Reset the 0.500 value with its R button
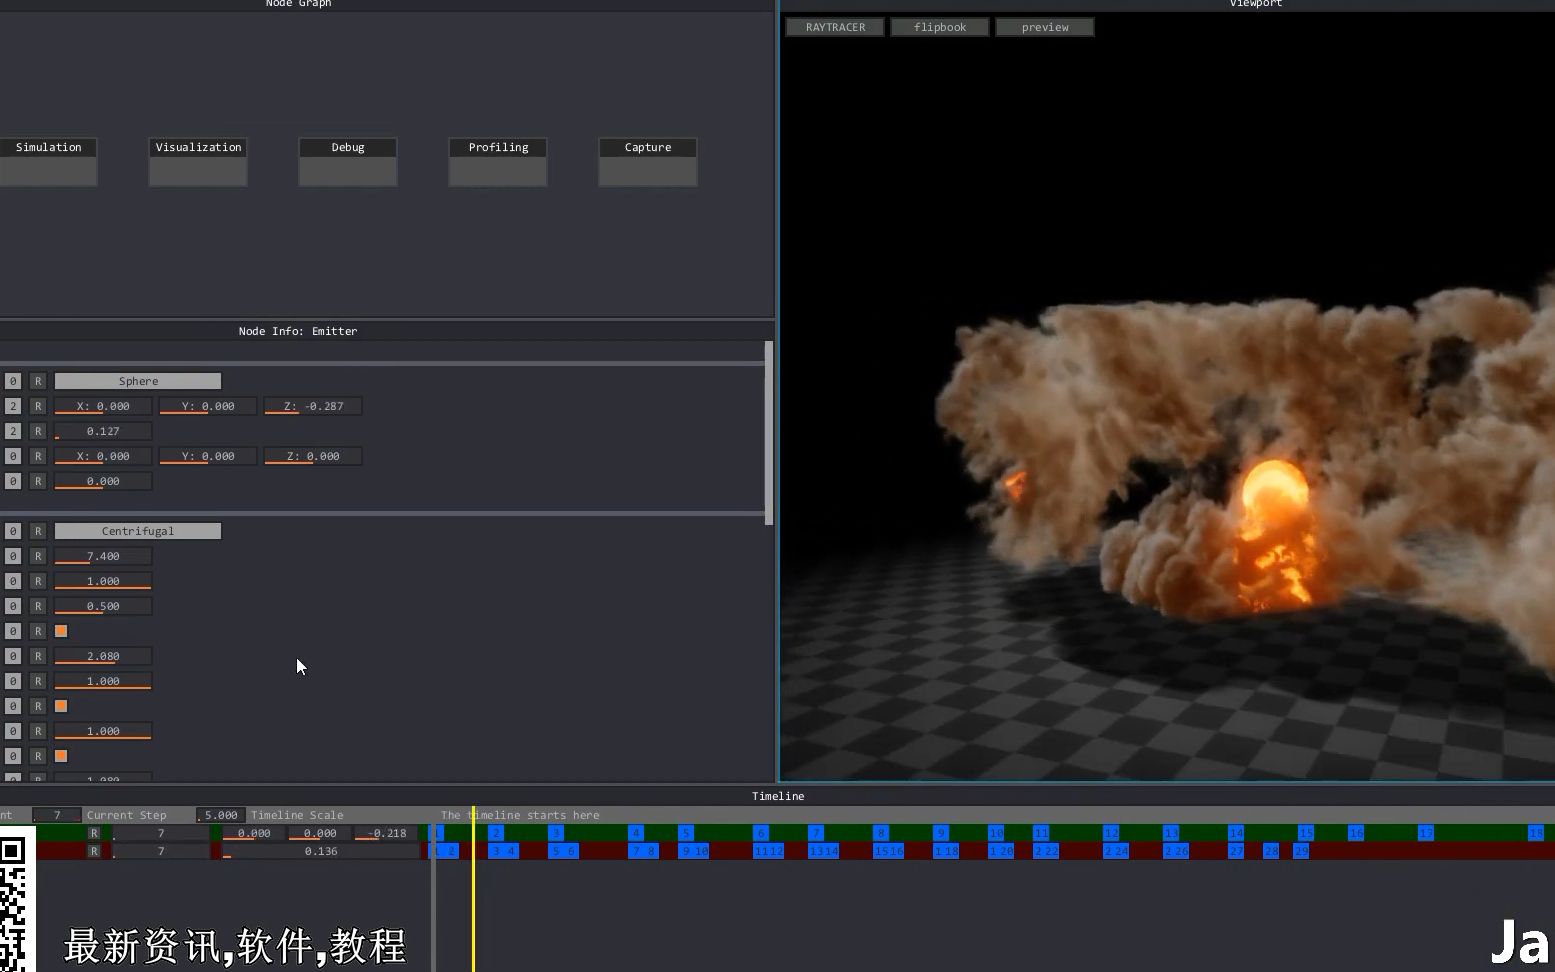The image size is (1555, 972). pos(38,606)
